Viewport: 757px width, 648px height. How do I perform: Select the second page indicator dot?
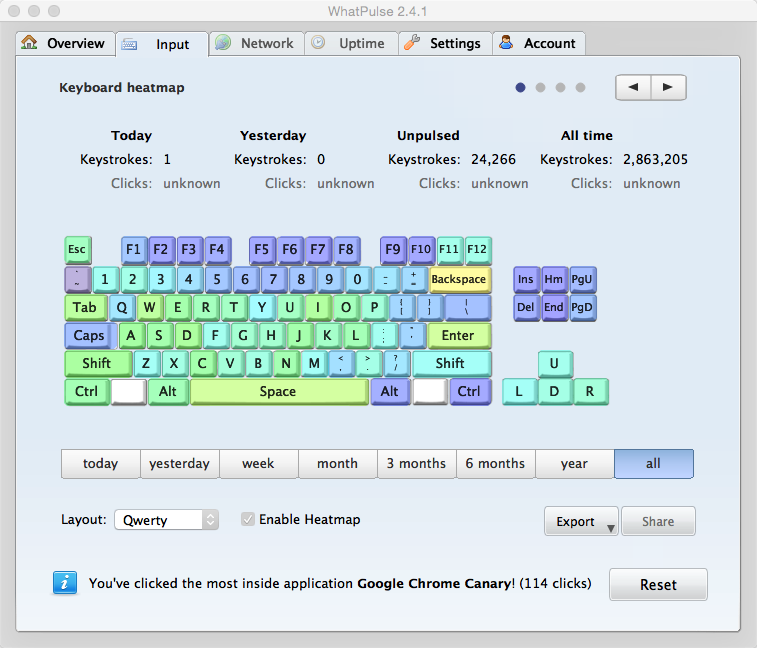540,87
